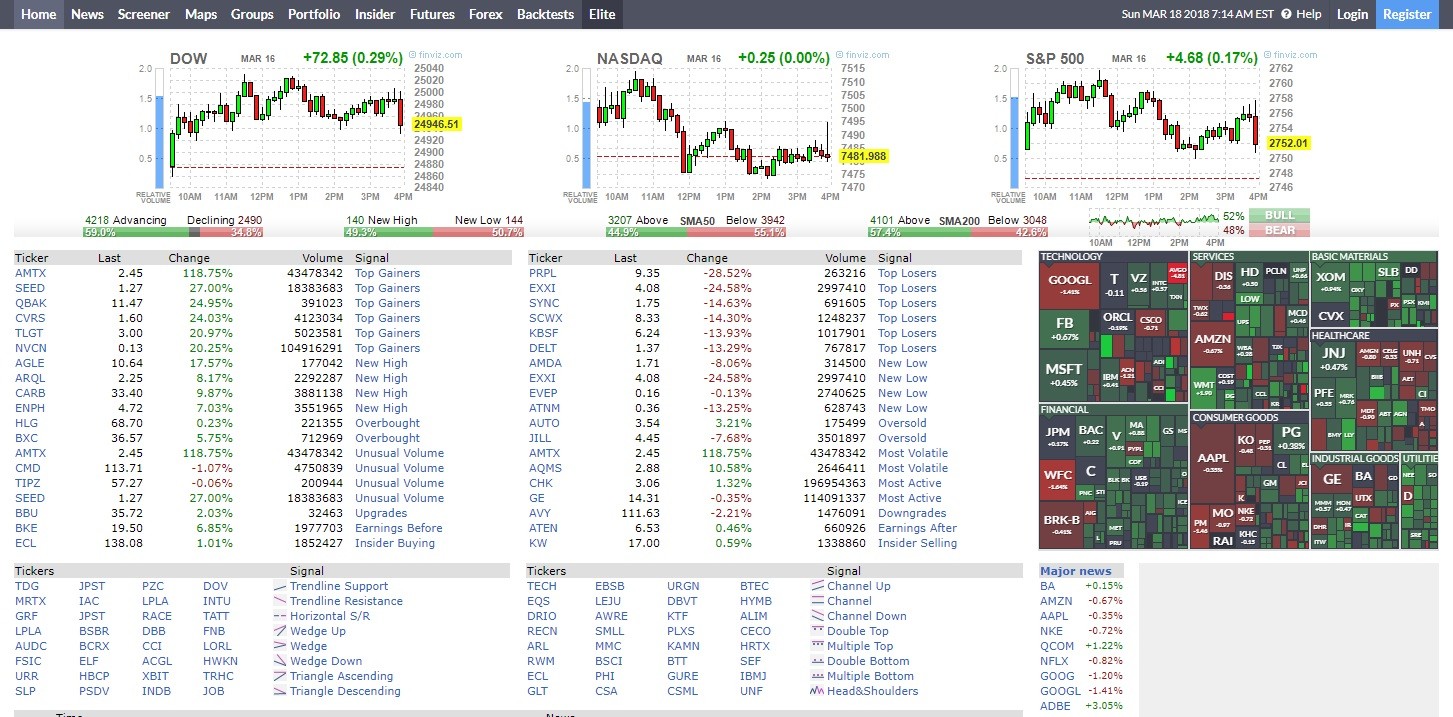Click the Wedge Up pattern icon
This screenshot has height=717, width=1453.
(280, 631)
